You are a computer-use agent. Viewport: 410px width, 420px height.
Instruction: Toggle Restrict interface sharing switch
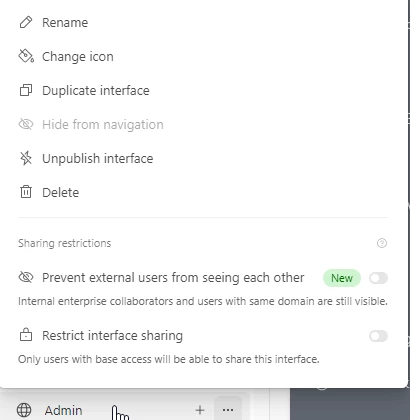click(378, 336)
